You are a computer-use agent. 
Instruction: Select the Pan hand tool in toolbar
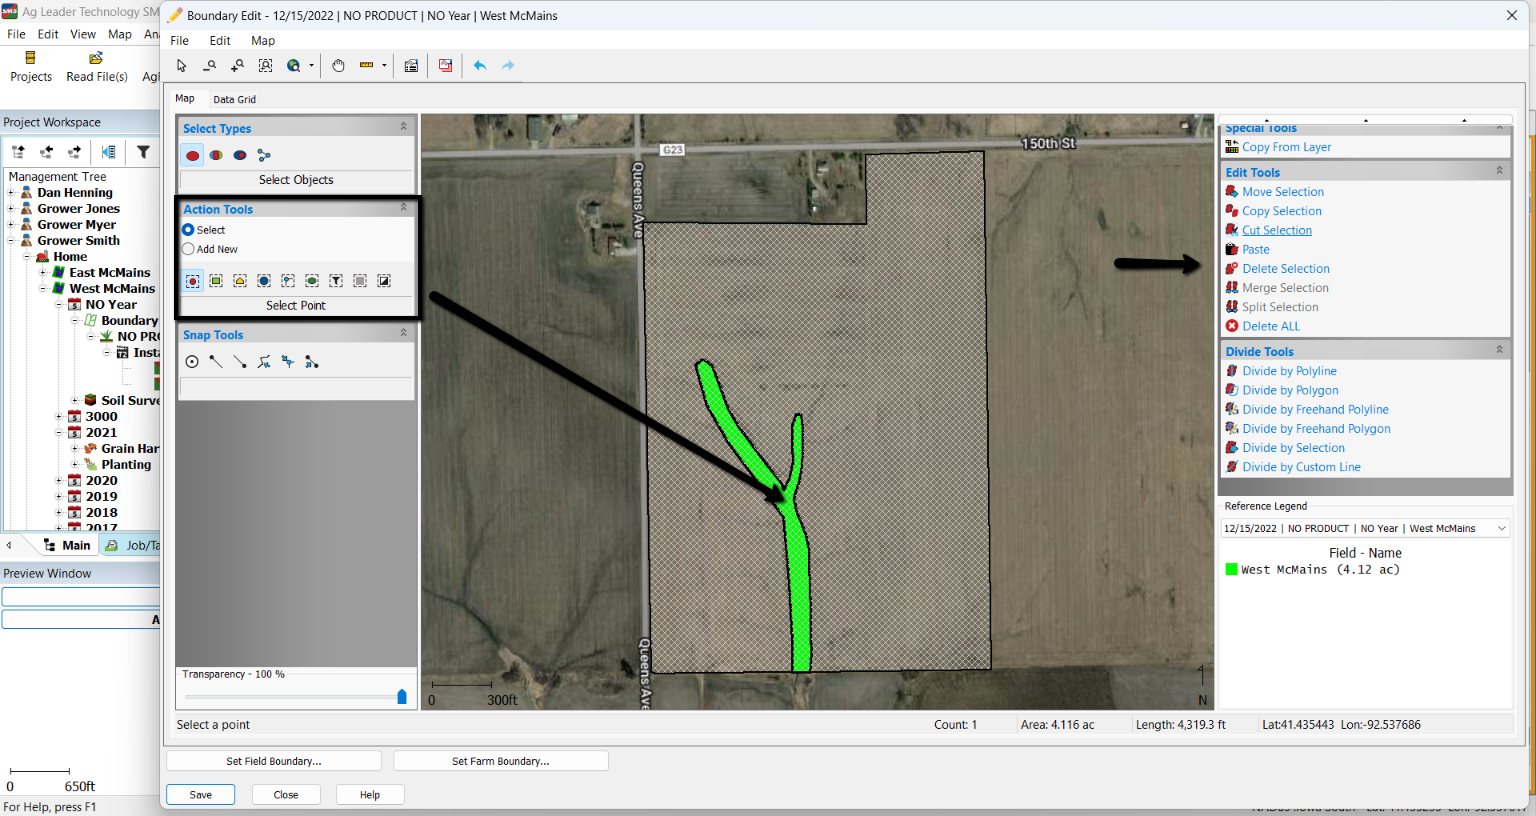point(338,66)
